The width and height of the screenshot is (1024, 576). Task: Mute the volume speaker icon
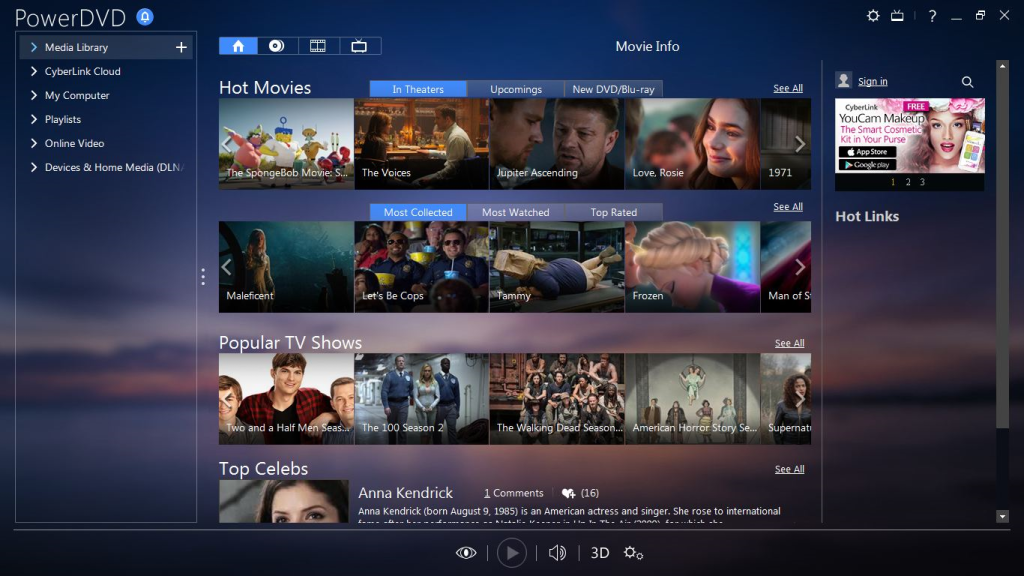[x=557, y=553]
